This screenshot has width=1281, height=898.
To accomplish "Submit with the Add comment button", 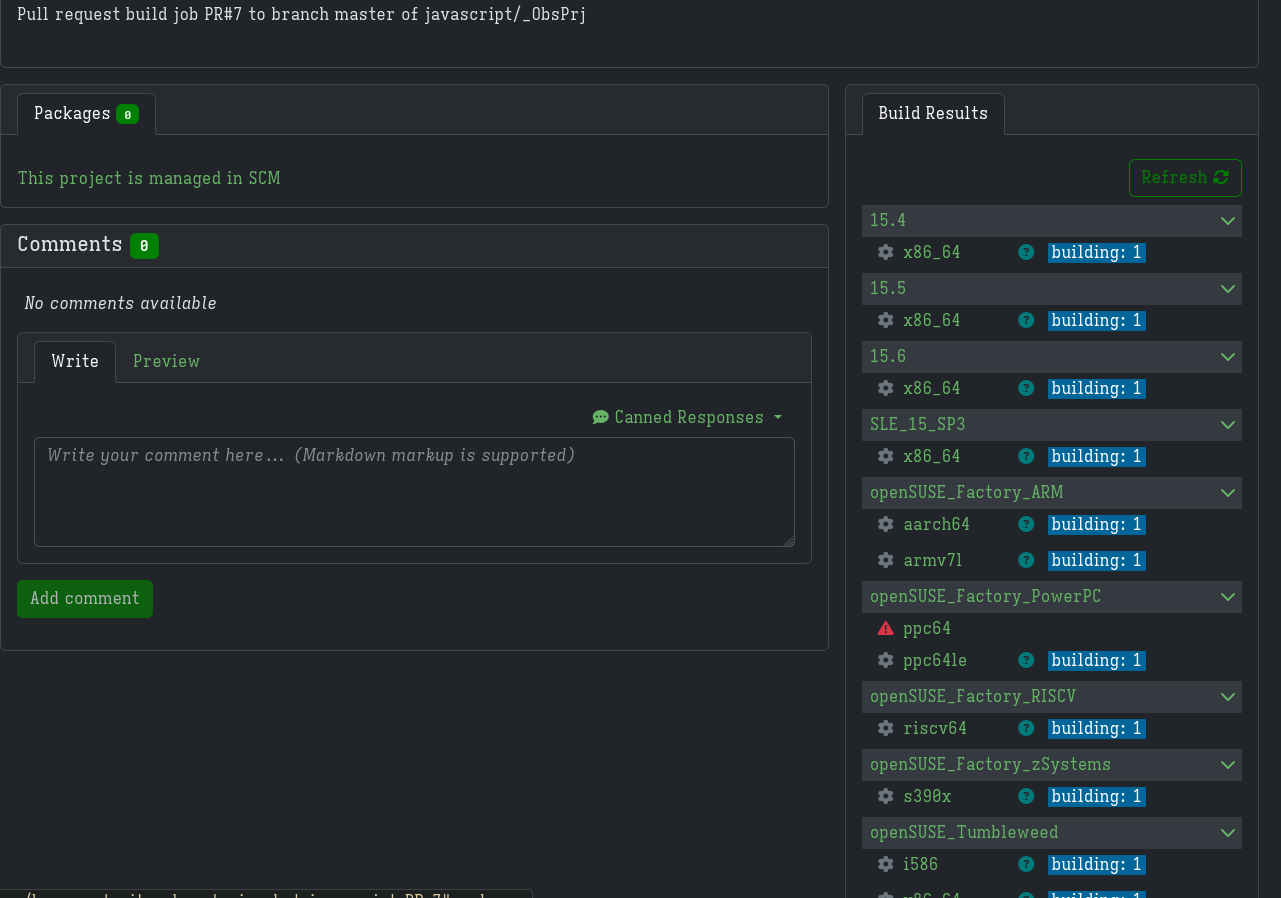I will click(x=85, y=599).
